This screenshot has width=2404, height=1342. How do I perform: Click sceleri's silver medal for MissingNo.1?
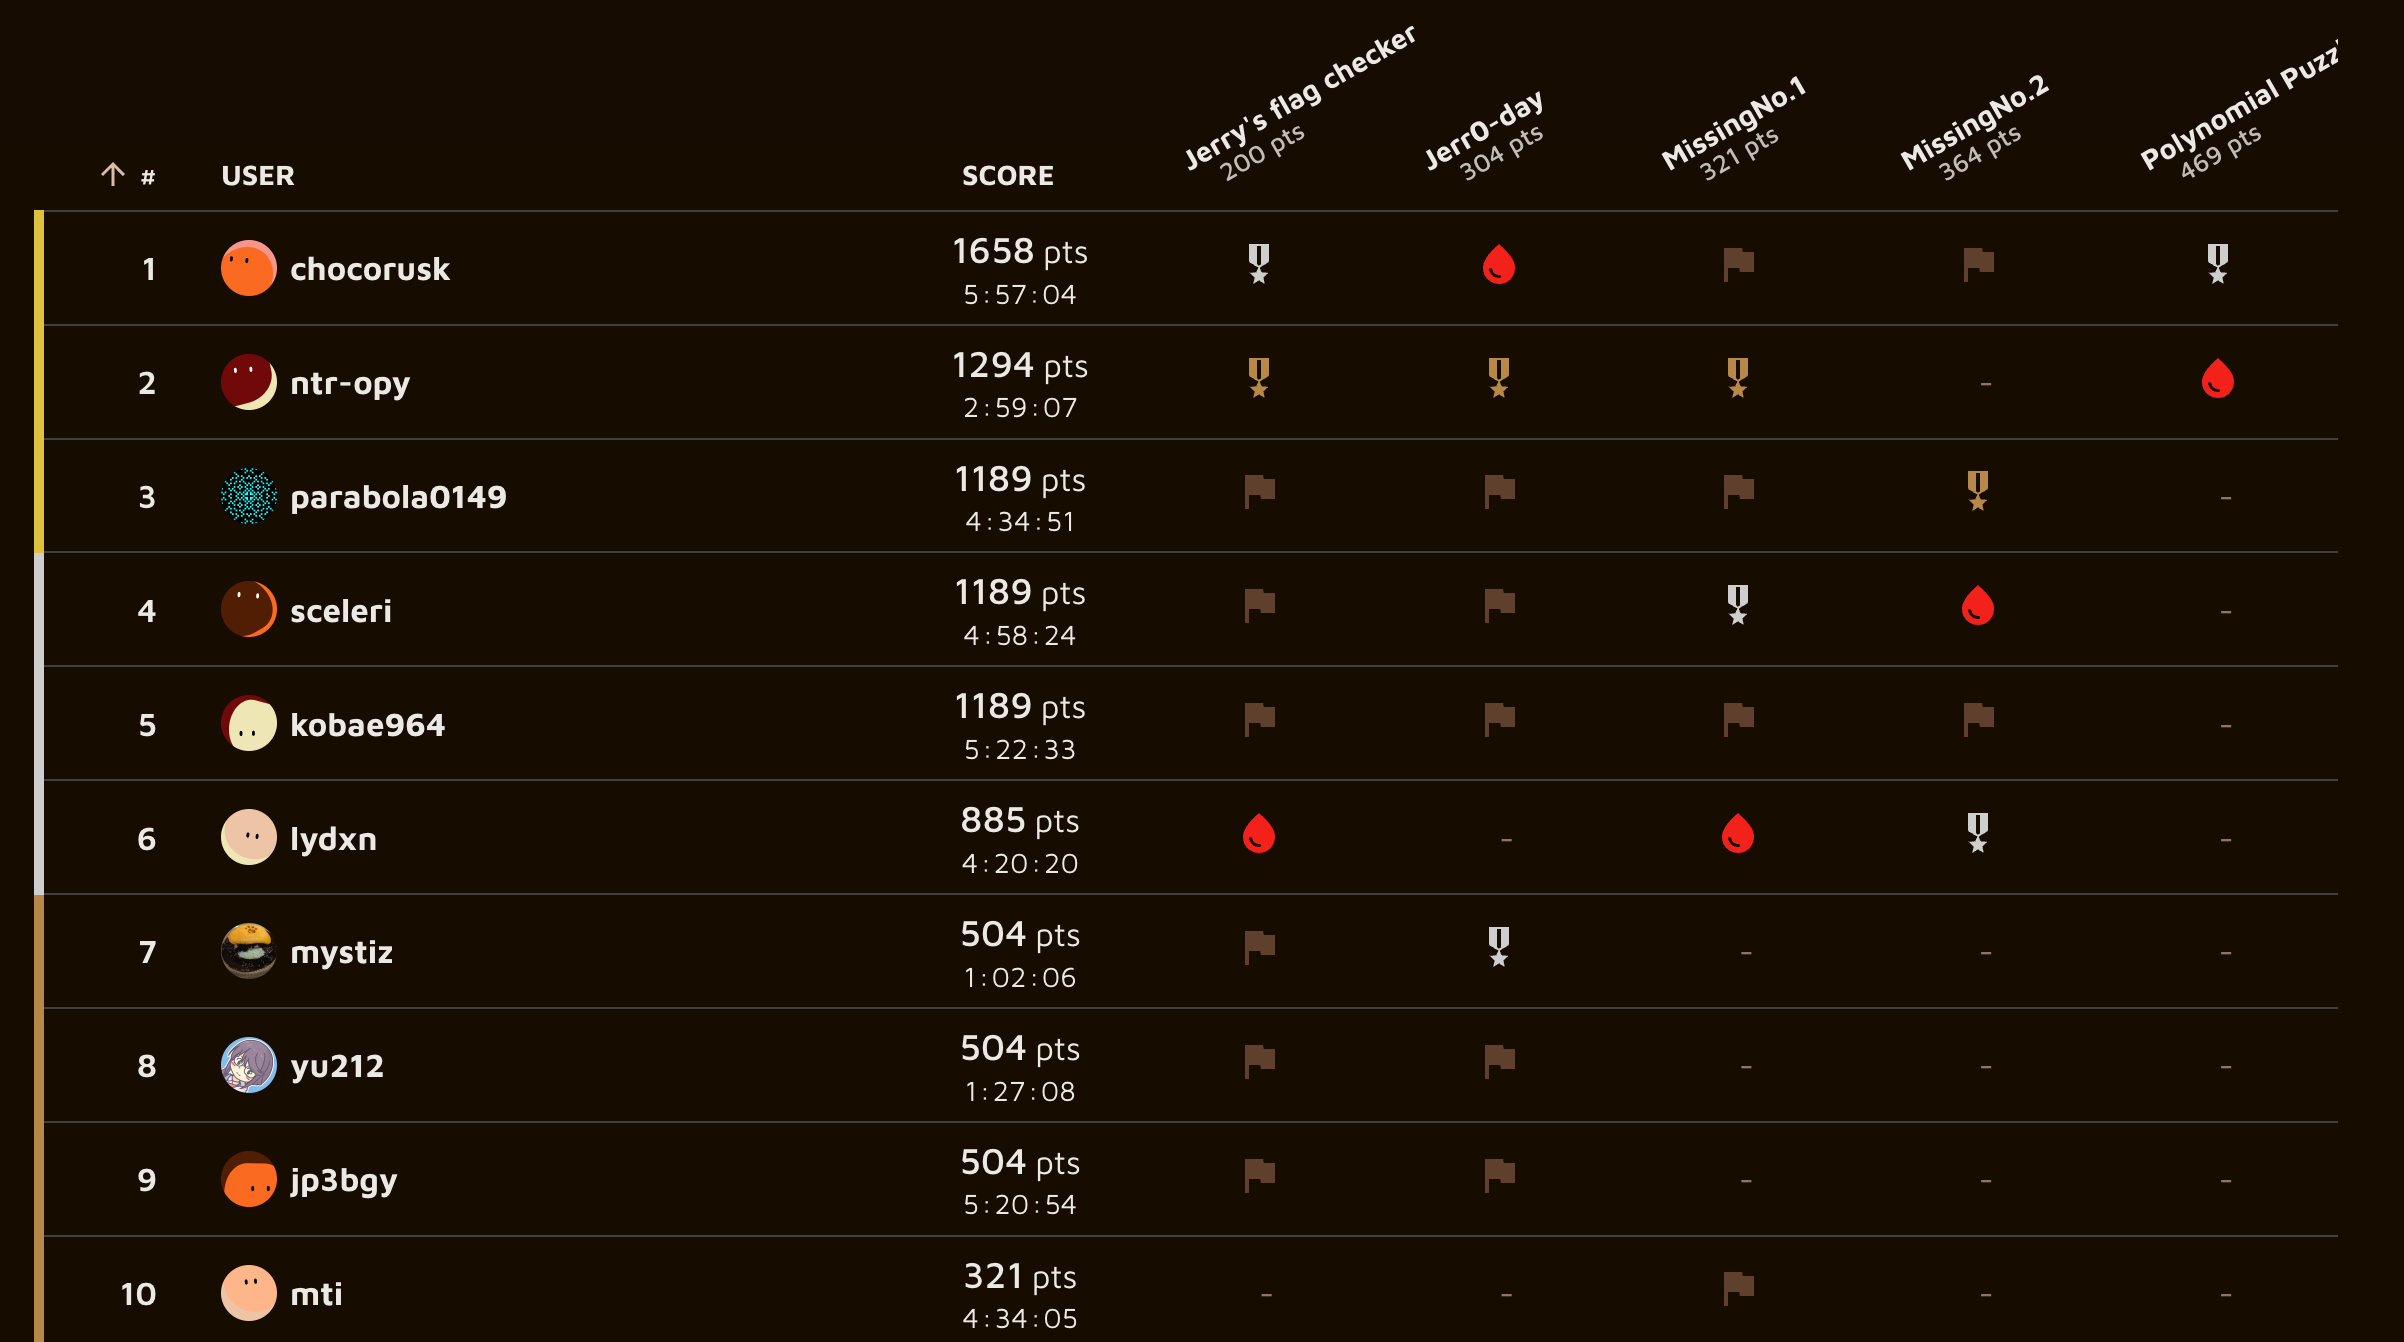tap(1738, 605)
